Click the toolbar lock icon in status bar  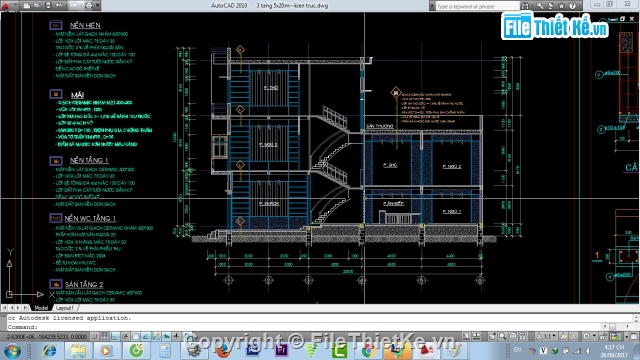coord(602,336)
